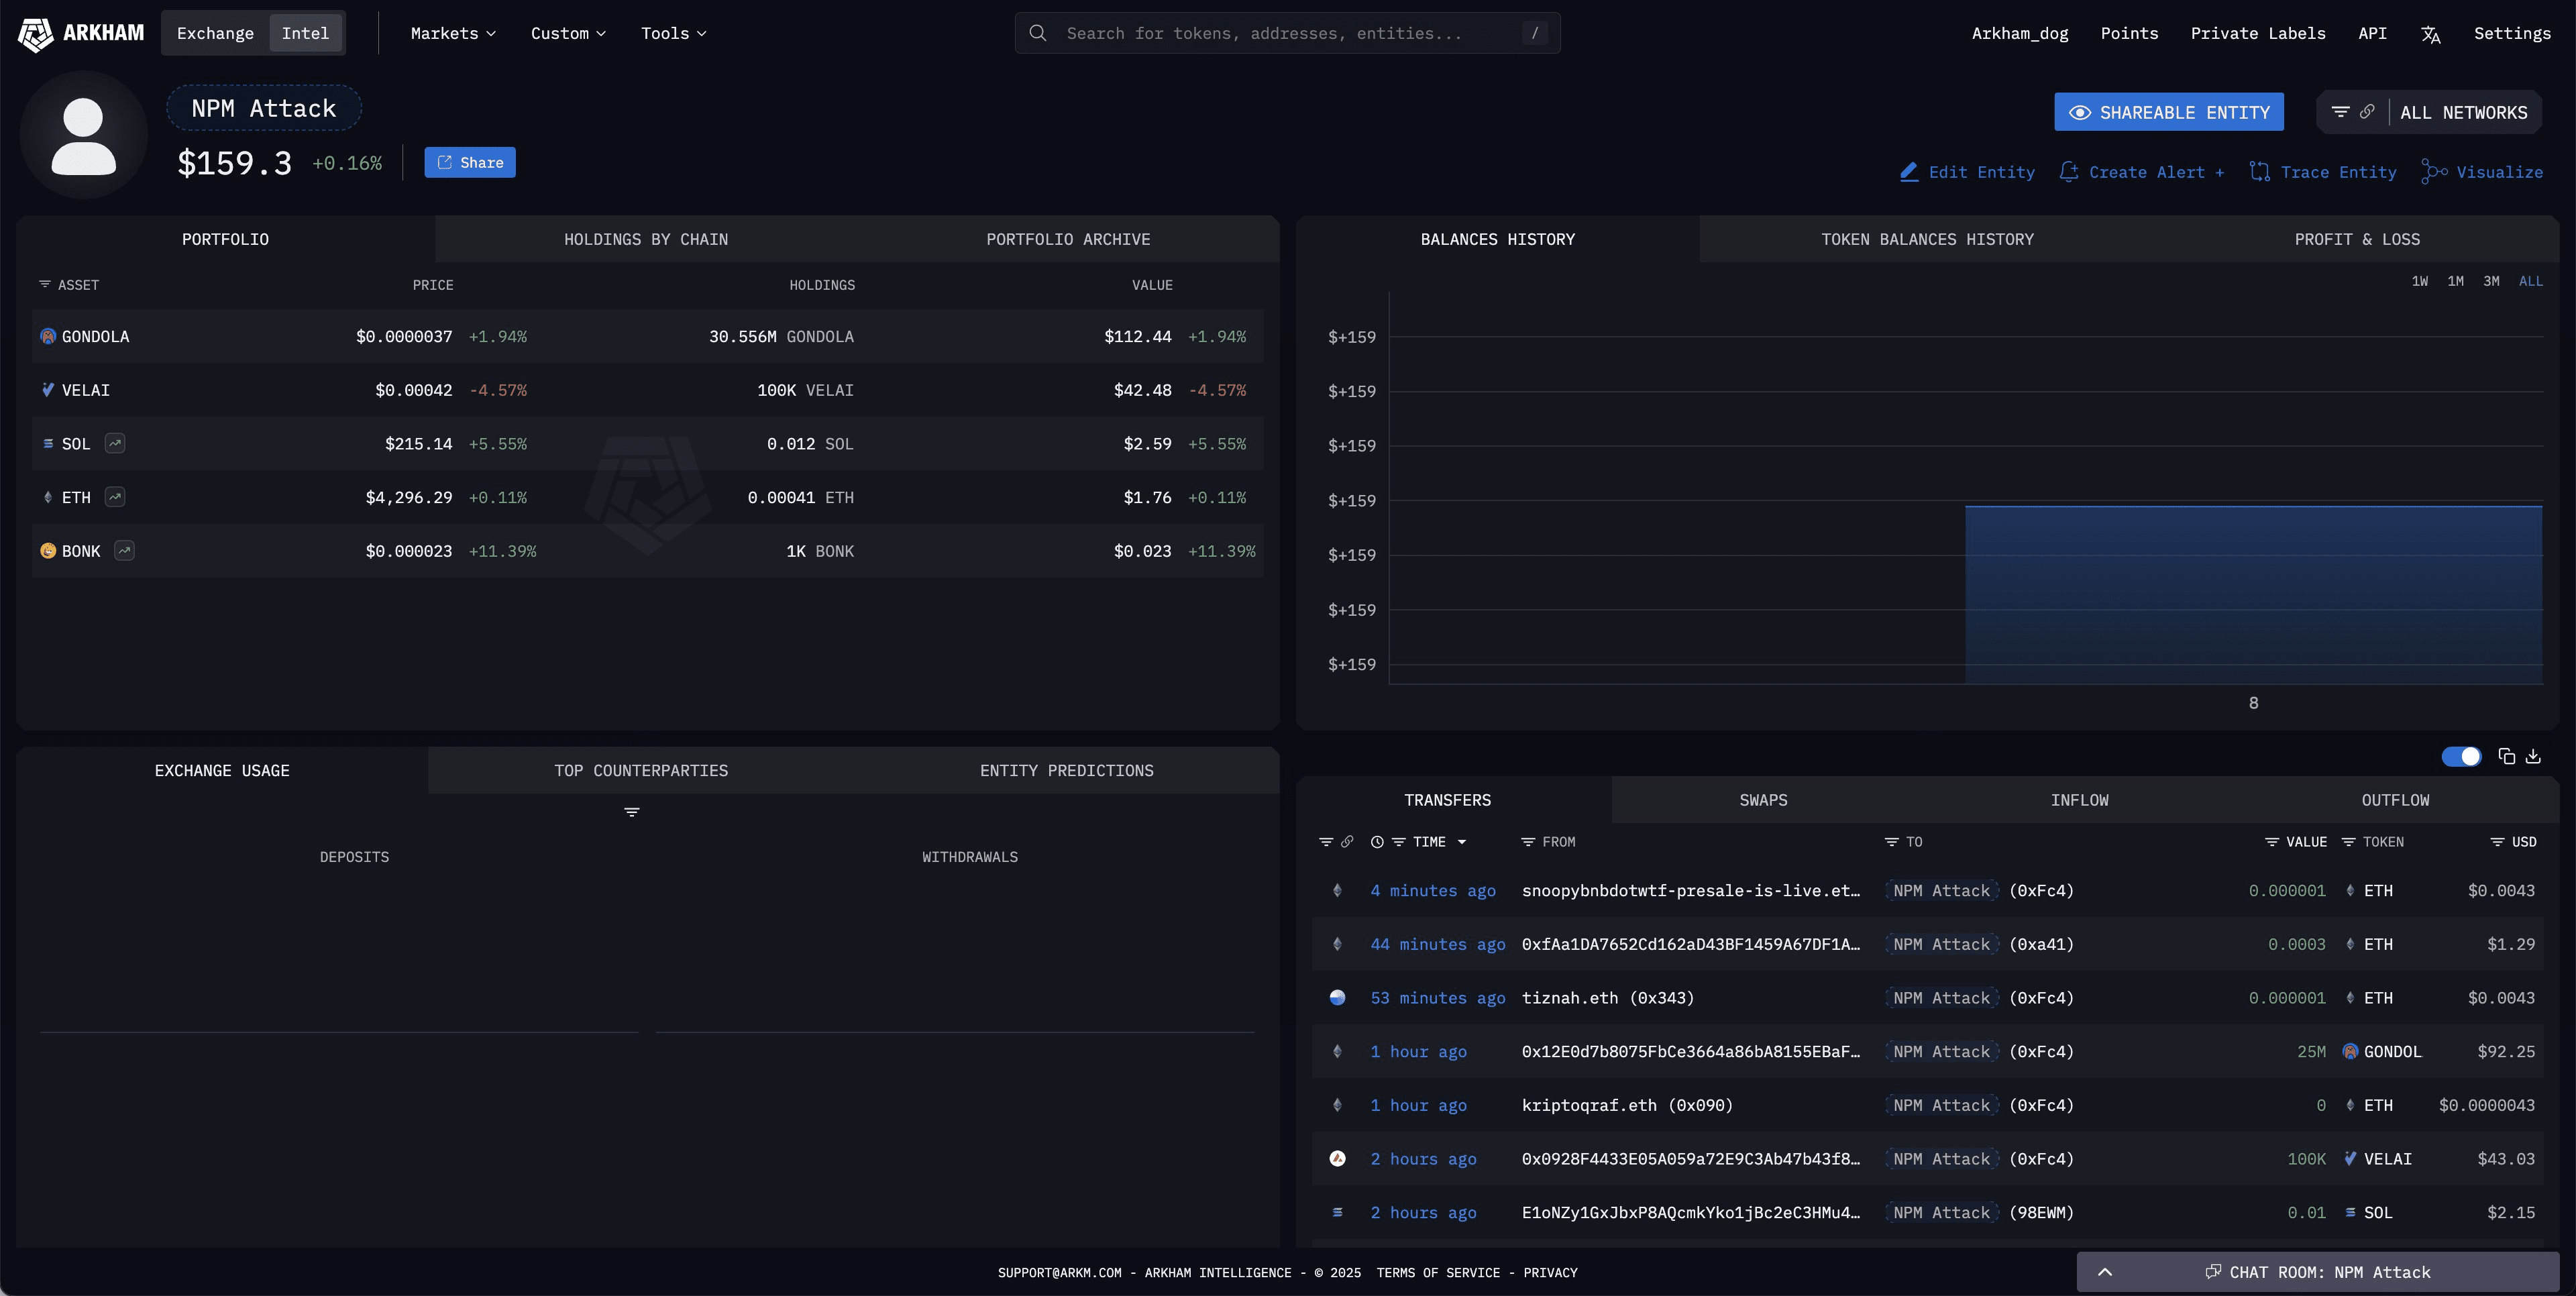The height and width of the screenshot is (1296, 2576).
Task: Click the Value column filter icon
Action: [x=2272, y=842]
